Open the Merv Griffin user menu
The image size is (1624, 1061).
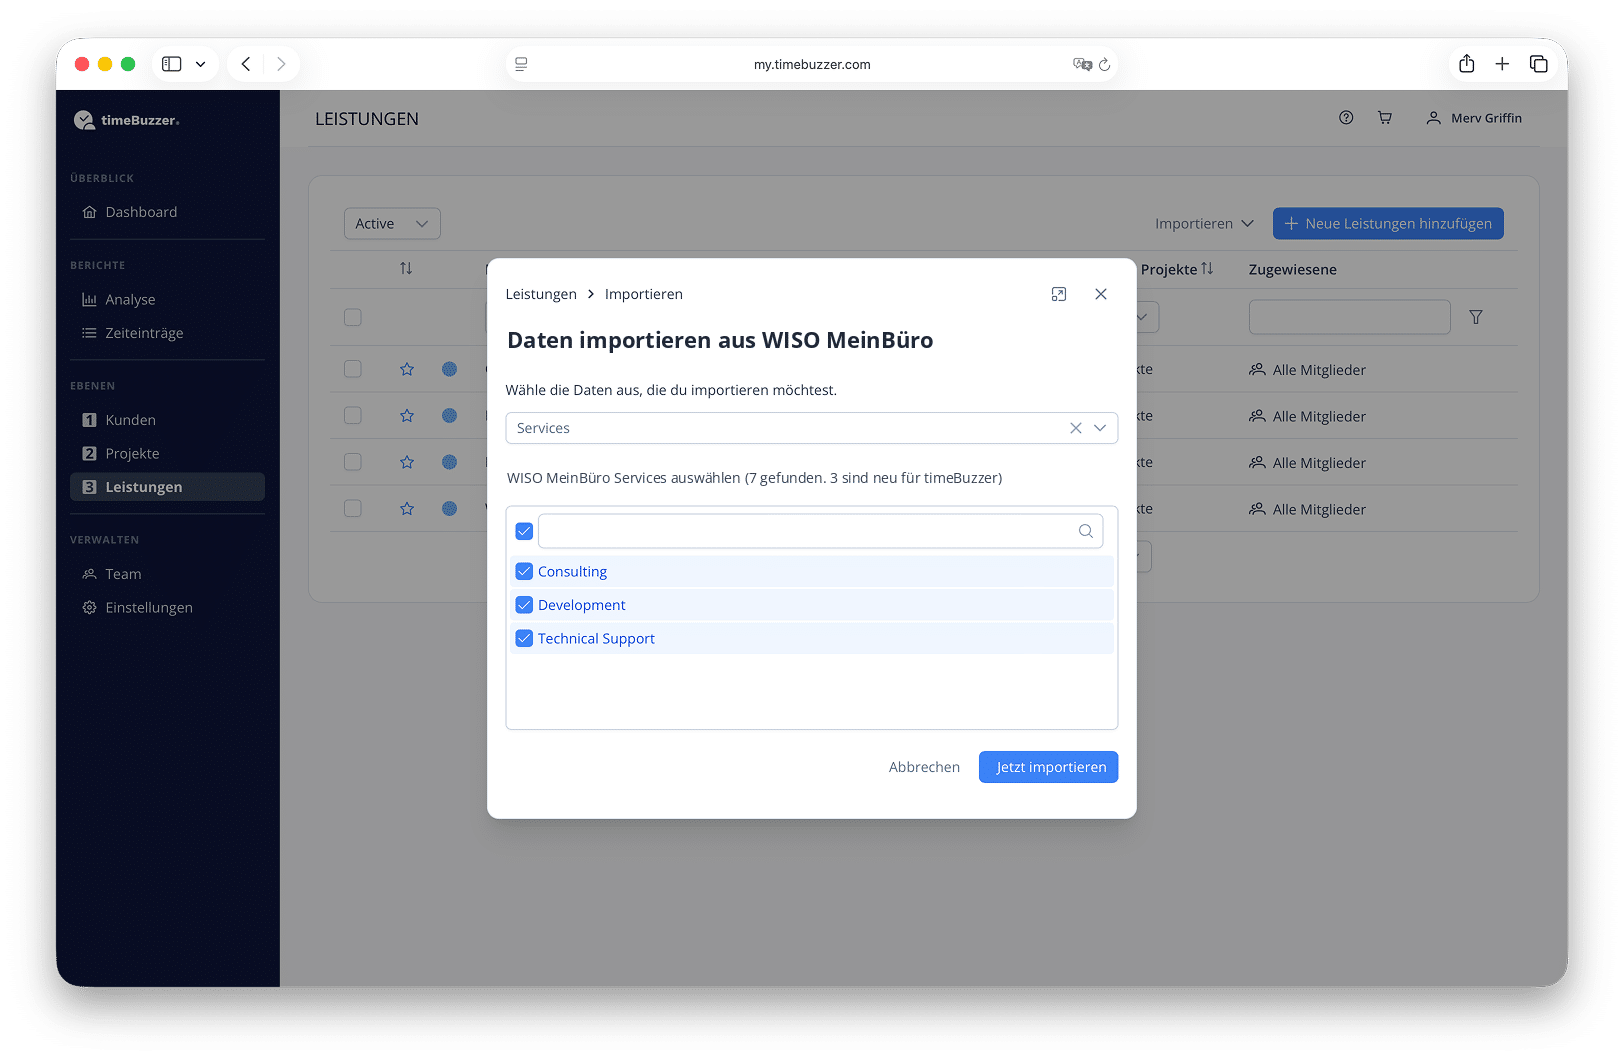1474,118
